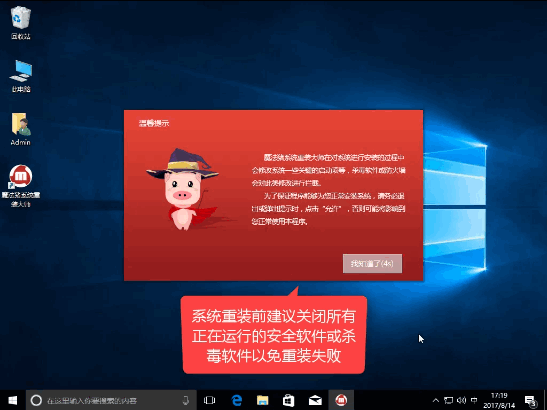Open the Recycle Bin desktop icon
The width and height of the screenshot is (547, 410).
pyautogui.click(x=21, y=23)
